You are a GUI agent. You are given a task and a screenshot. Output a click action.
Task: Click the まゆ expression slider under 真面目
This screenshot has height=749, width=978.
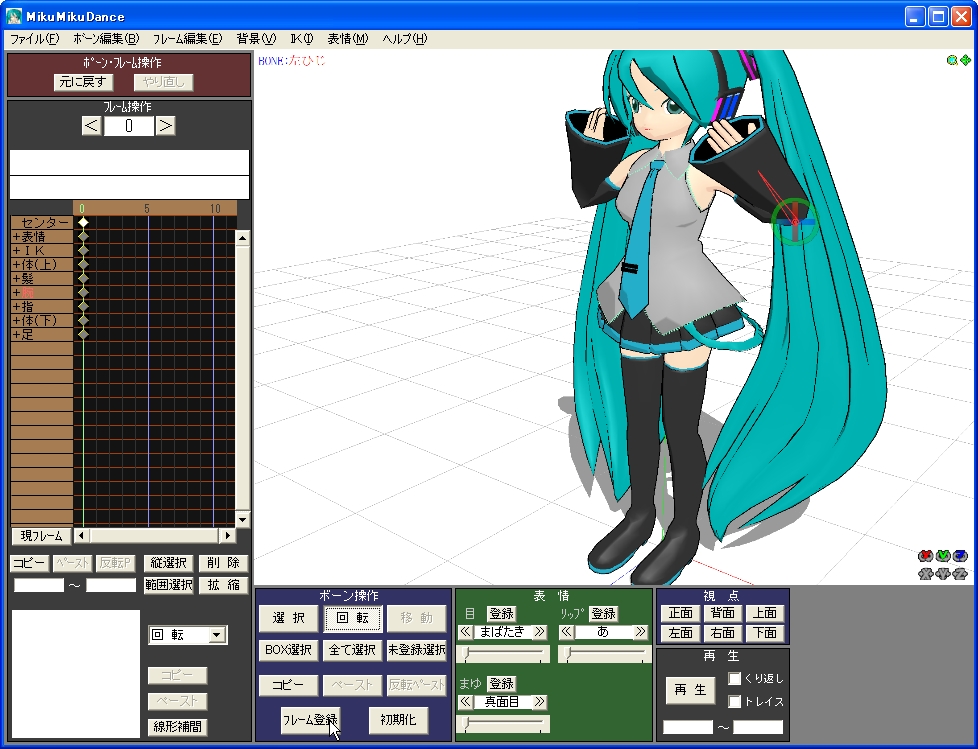point(504,723)
